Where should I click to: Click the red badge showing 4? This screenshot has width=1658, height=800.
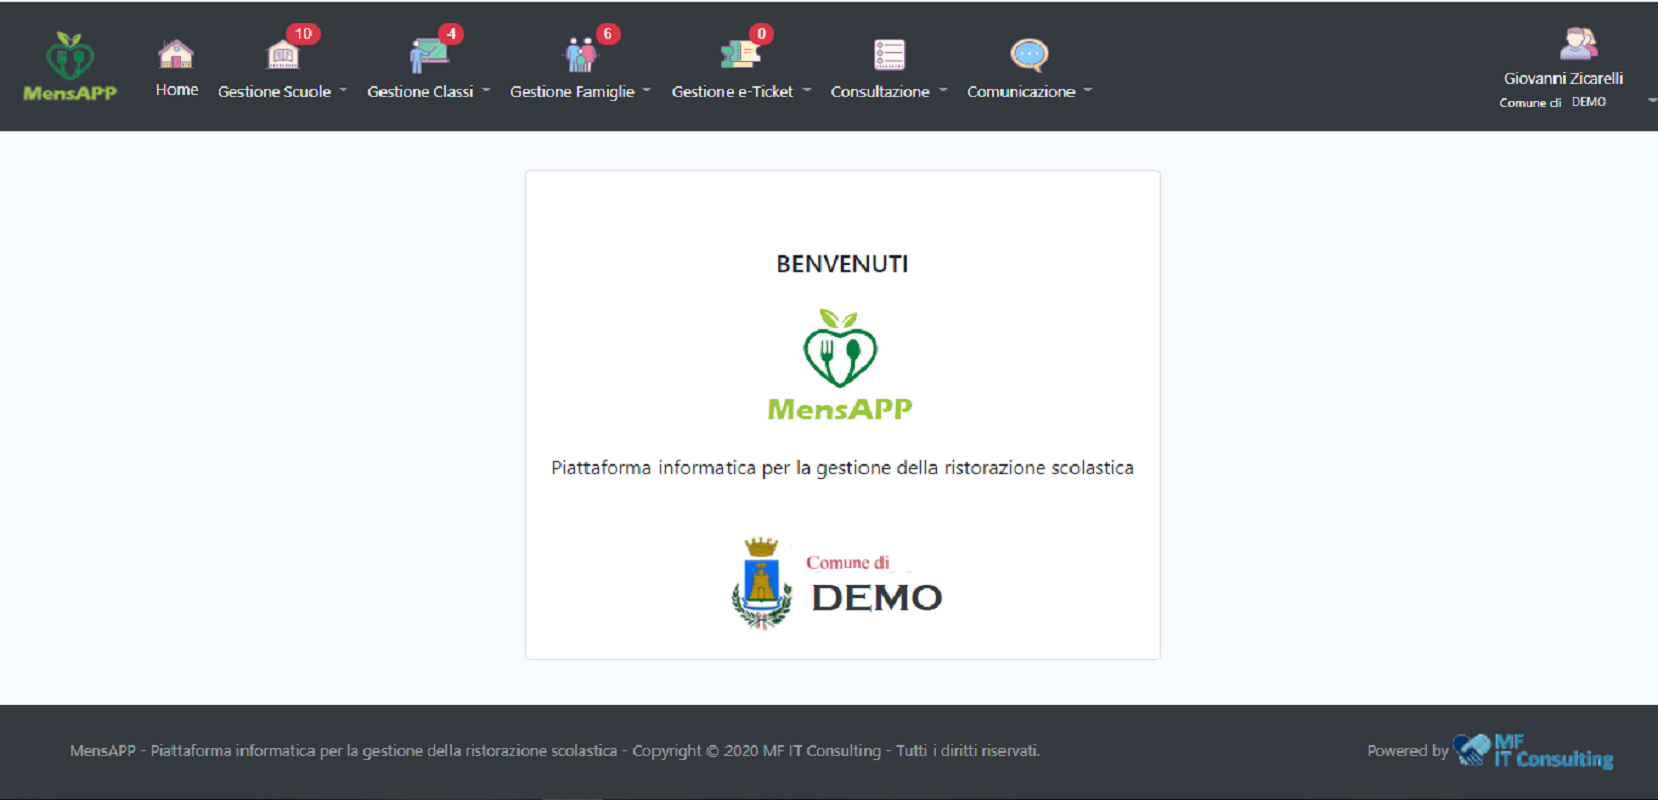click(x=451, y=34)
